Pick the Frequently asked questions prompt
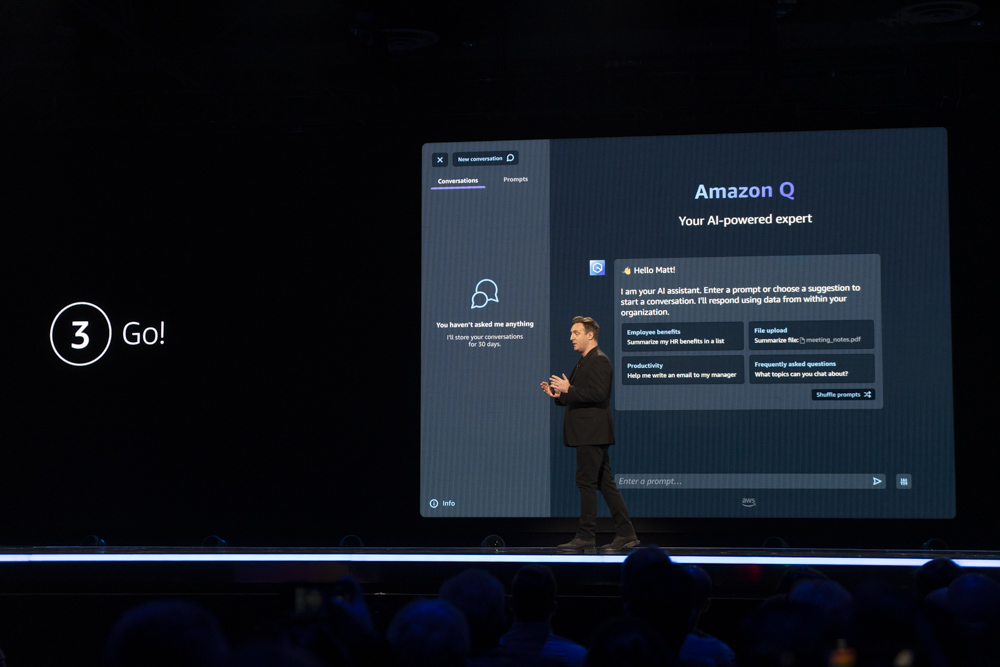 [811, 369]
